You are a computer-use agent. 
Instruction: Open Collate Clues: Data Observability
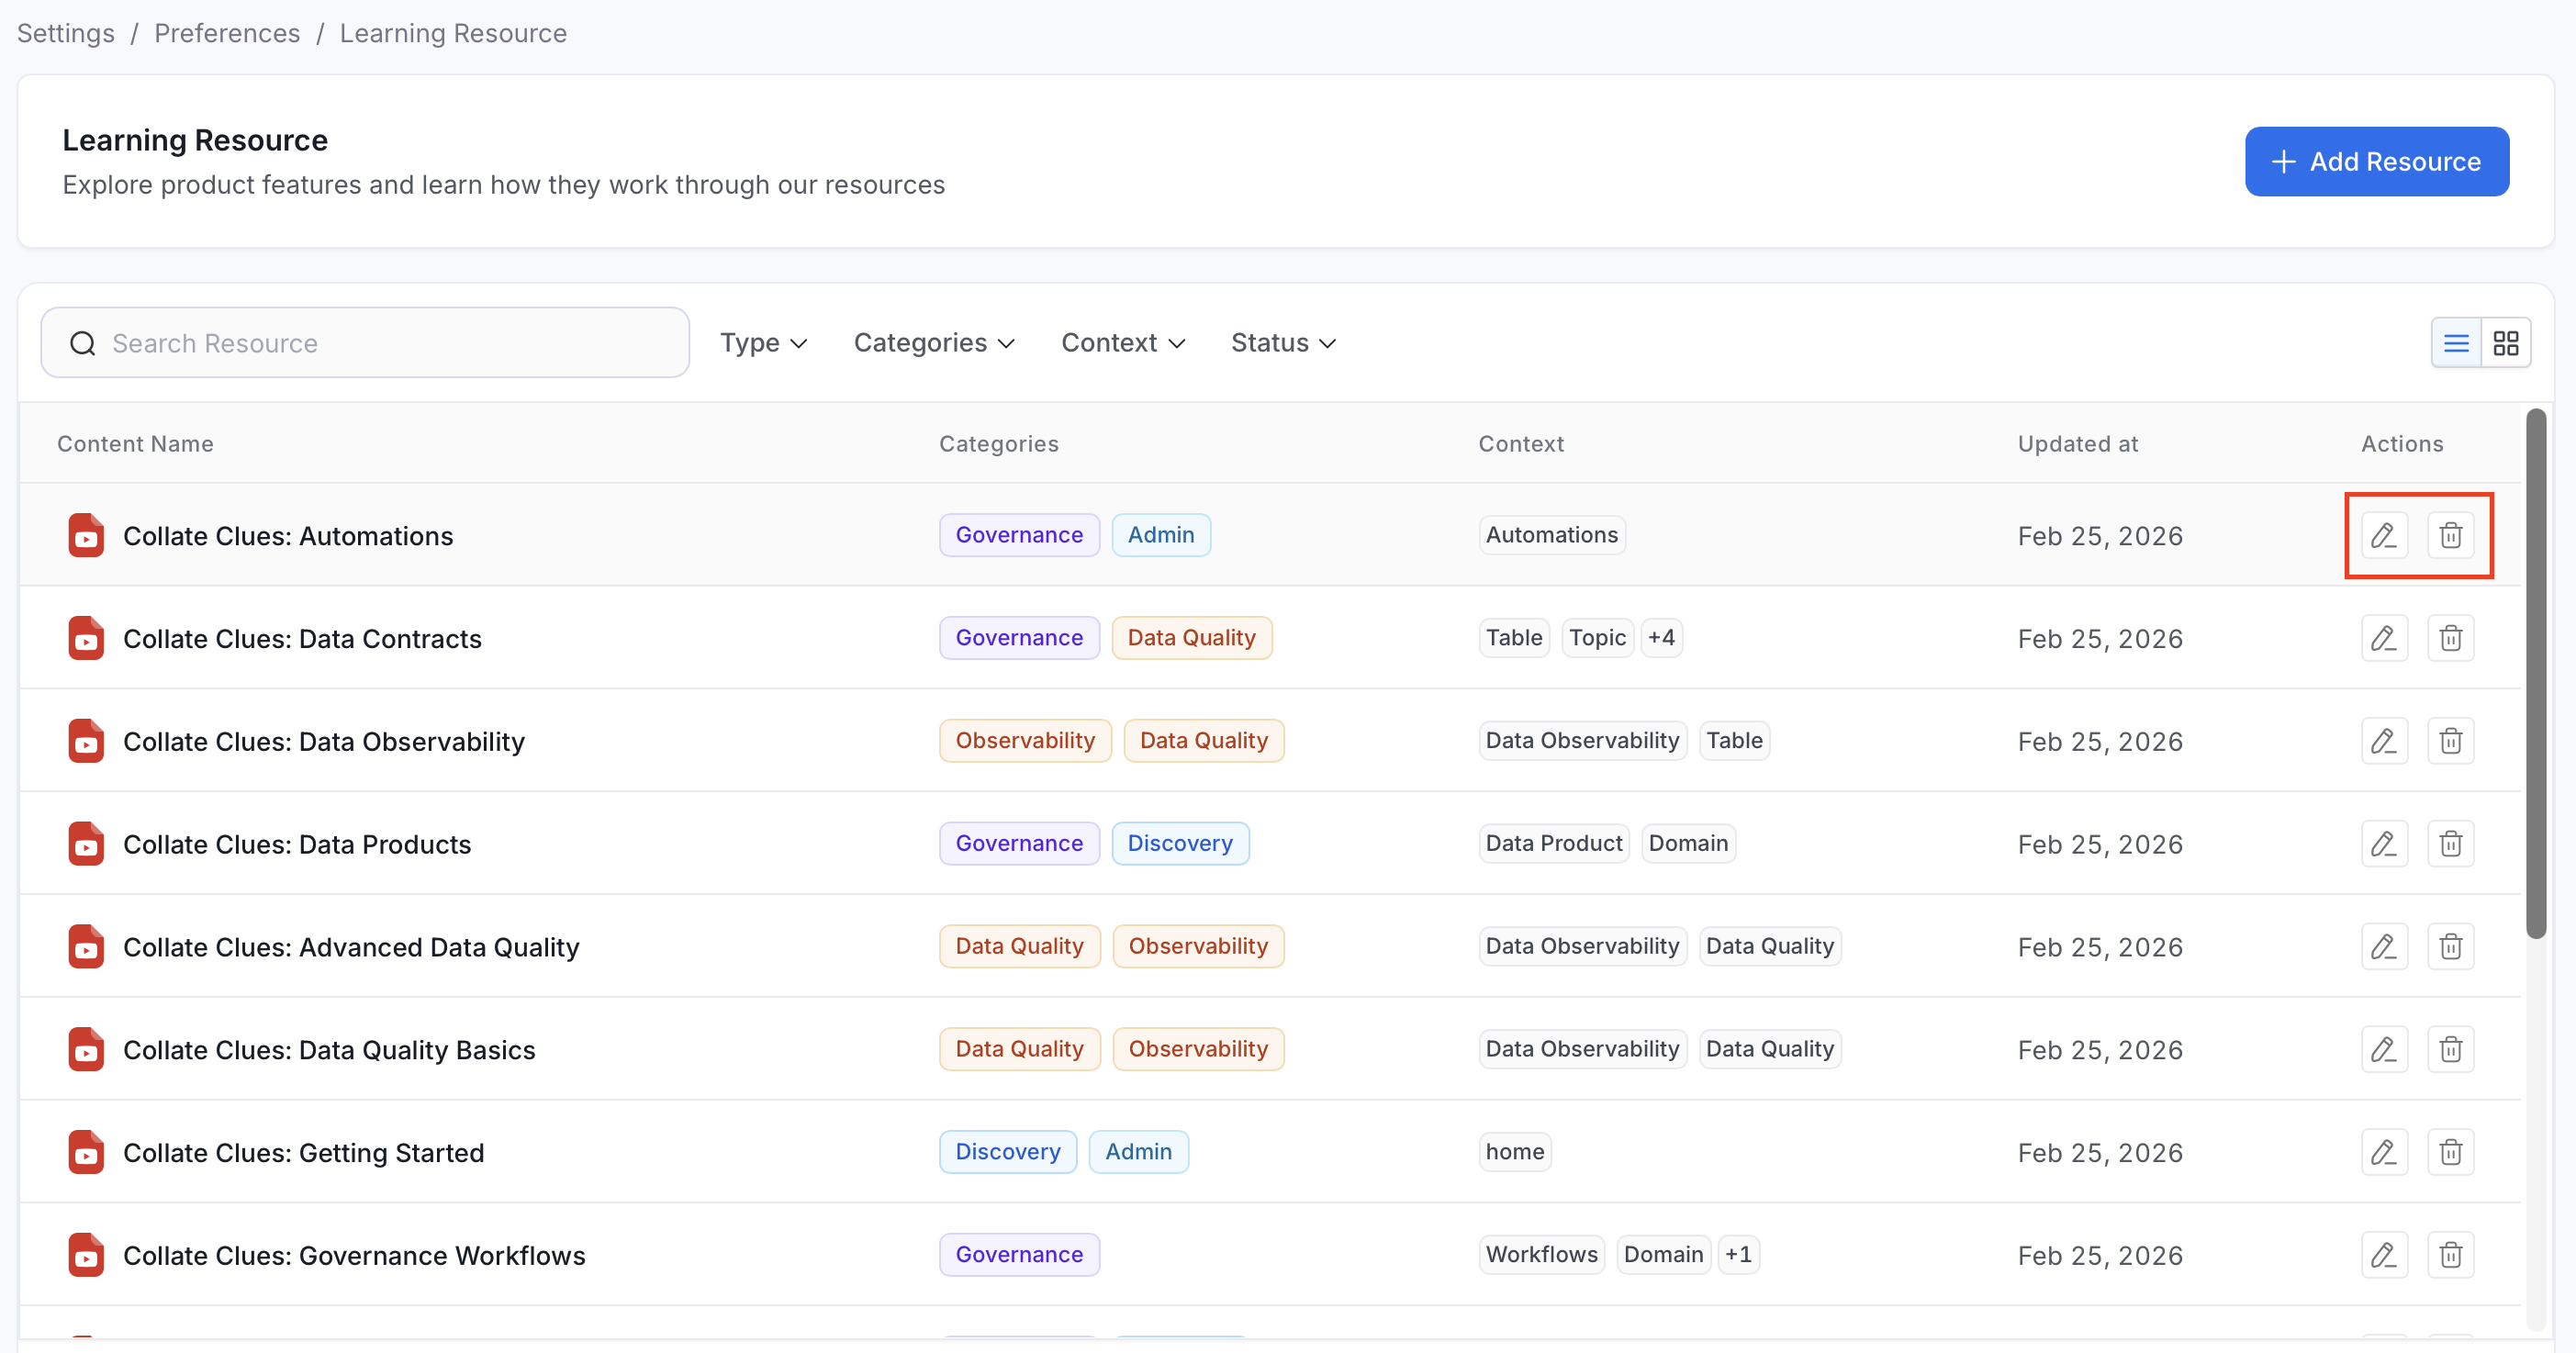pos(324,742)
